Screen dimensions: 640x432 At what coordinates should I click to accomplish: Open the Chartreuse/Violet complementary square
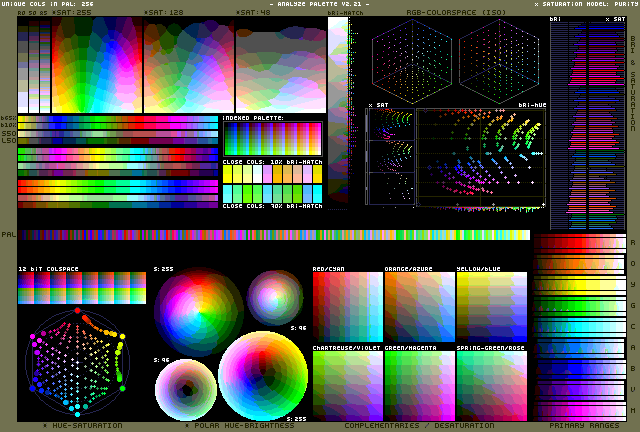(348, 386)
